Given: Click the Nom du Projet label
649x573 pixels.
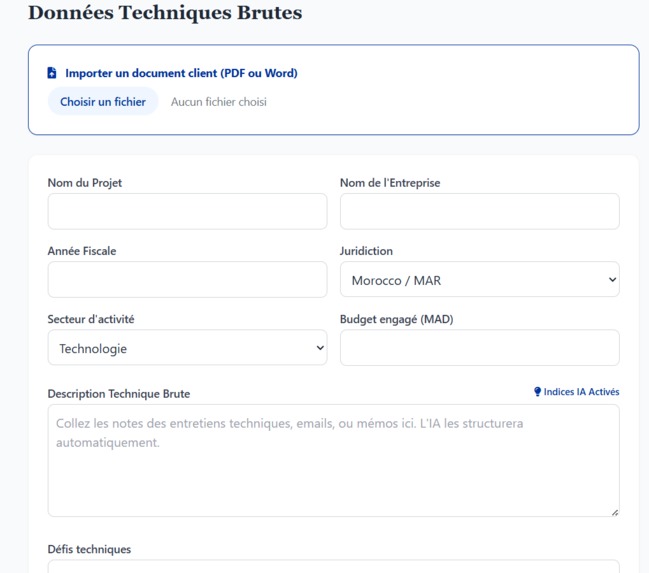Looking at the screenshot, I should tap(85, 183).
